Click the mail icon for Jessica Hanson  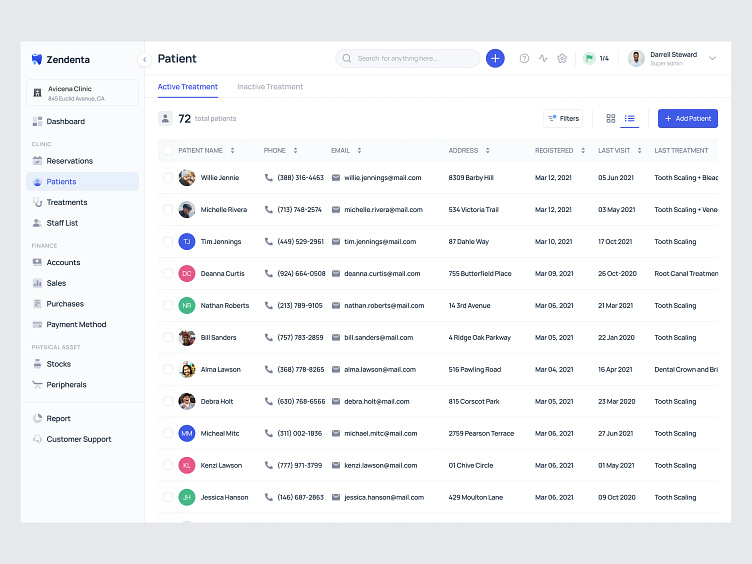point(336,497)
